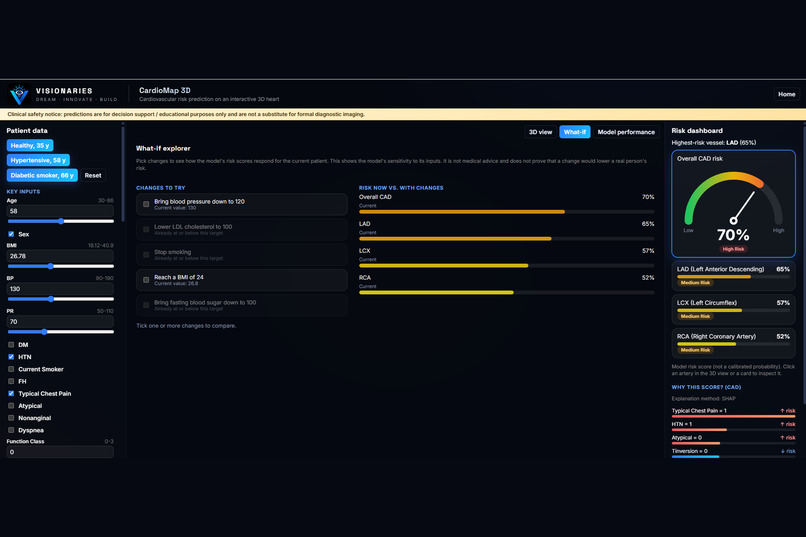The height and width of the screenshot is (537, 806).
Task: Click the LCX 57% comparison bar
Action: pos(506,265)
